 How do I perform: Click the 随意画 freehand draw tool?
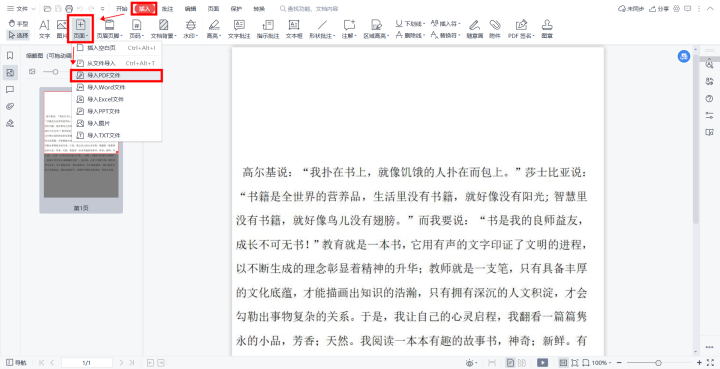pos(475,29)
